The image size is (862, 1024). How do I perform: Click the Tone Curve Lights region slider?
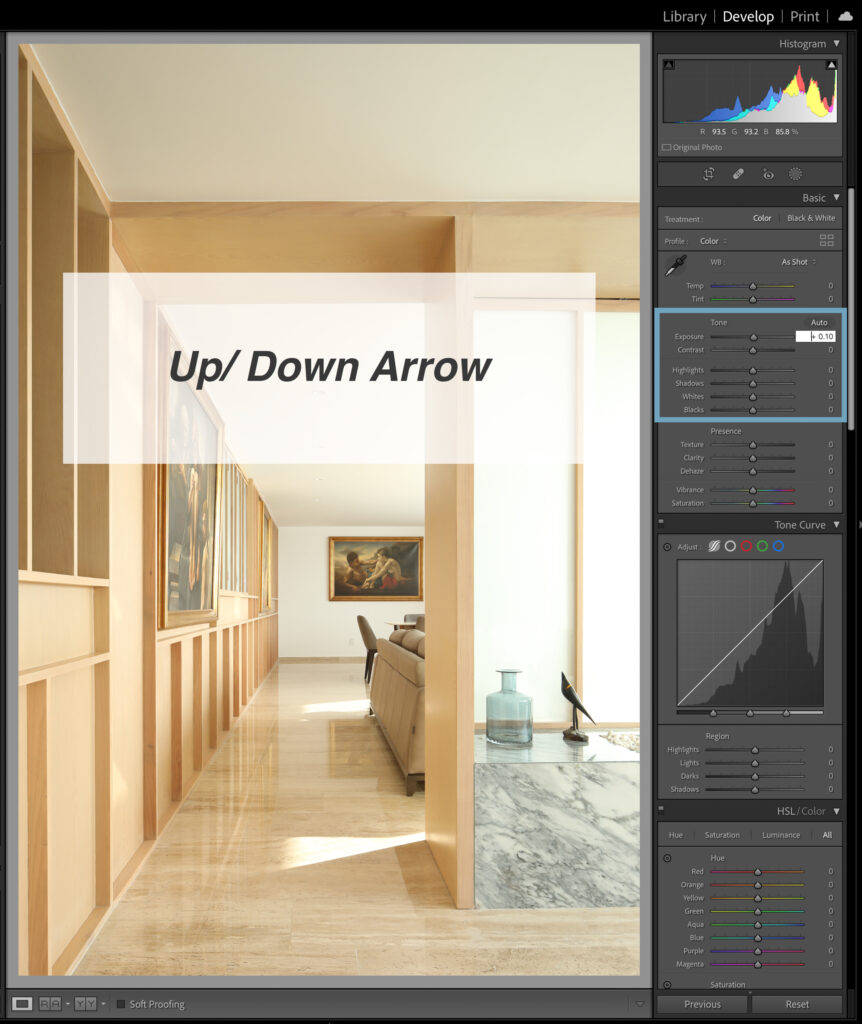755,763
